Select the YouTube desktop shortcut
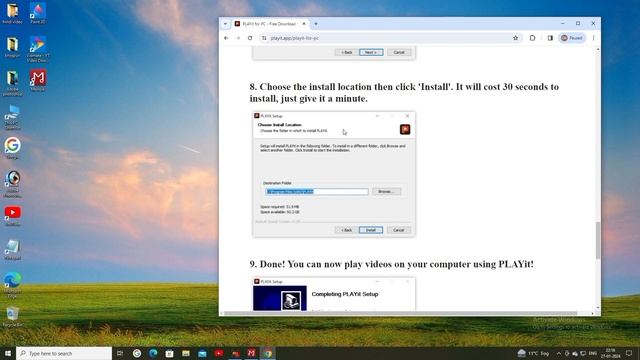640x360 pixels. click(x=13, y=216)
